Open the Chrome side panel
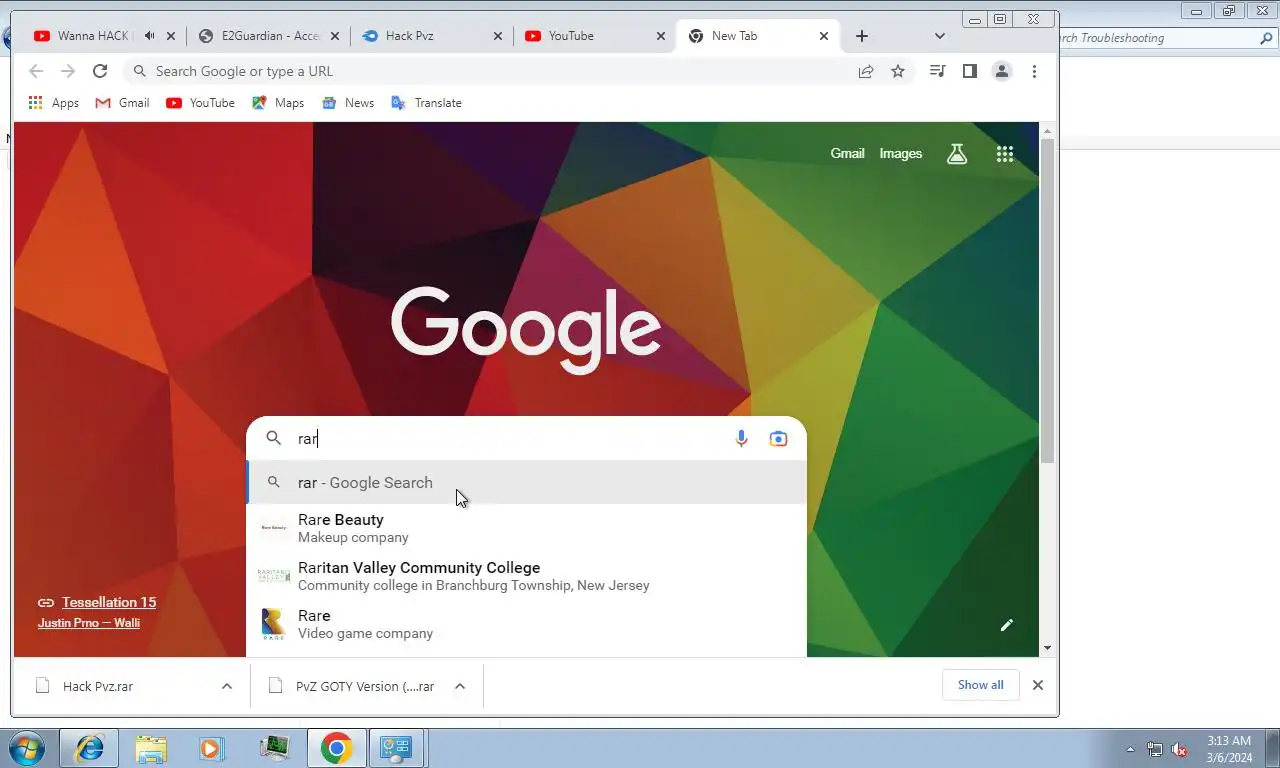 (x=969, y=71)
